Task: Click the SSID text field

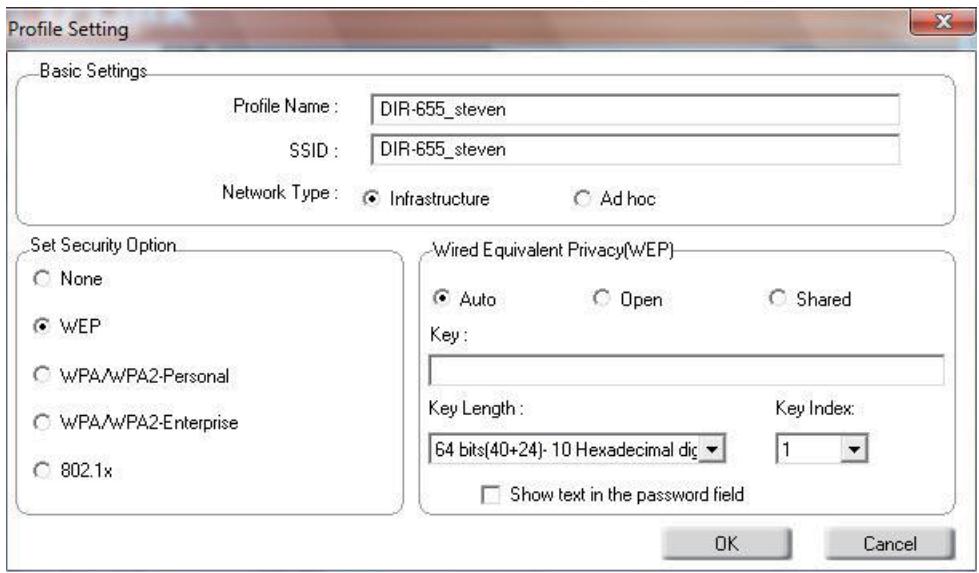Action: coord(635,149)
